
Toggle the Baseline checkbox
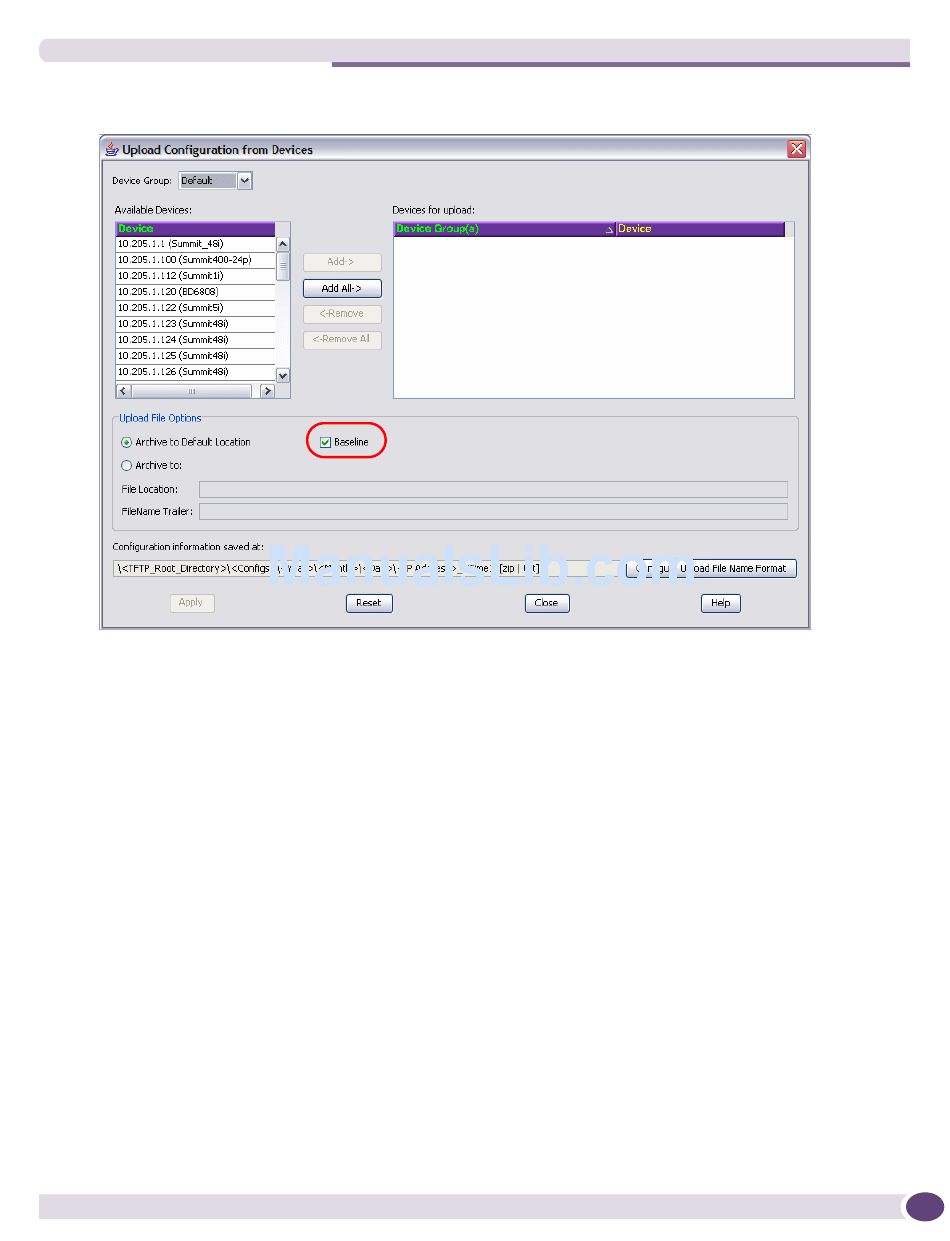pos(325,442)
